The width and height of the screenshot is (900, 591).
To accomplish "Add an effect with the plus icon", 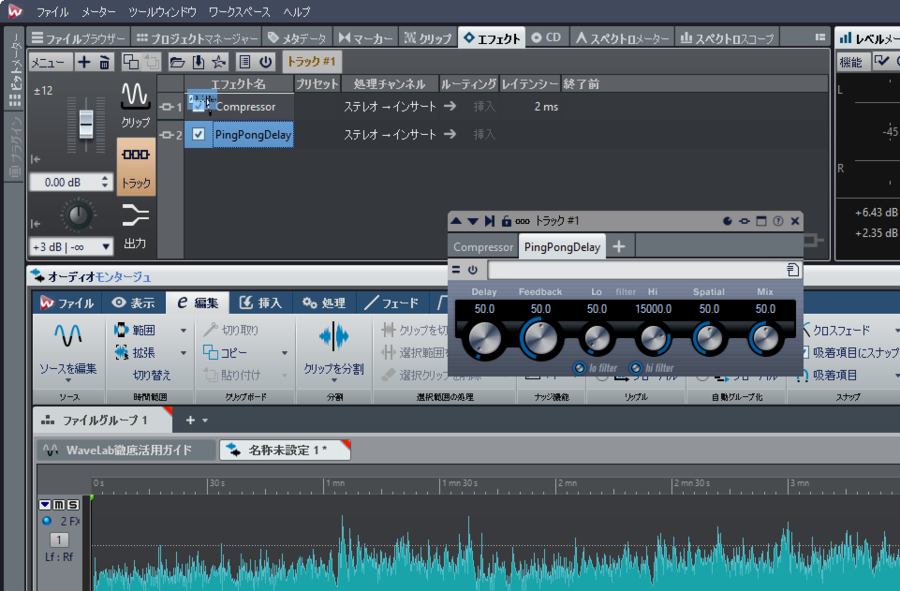I will point(84,62).
